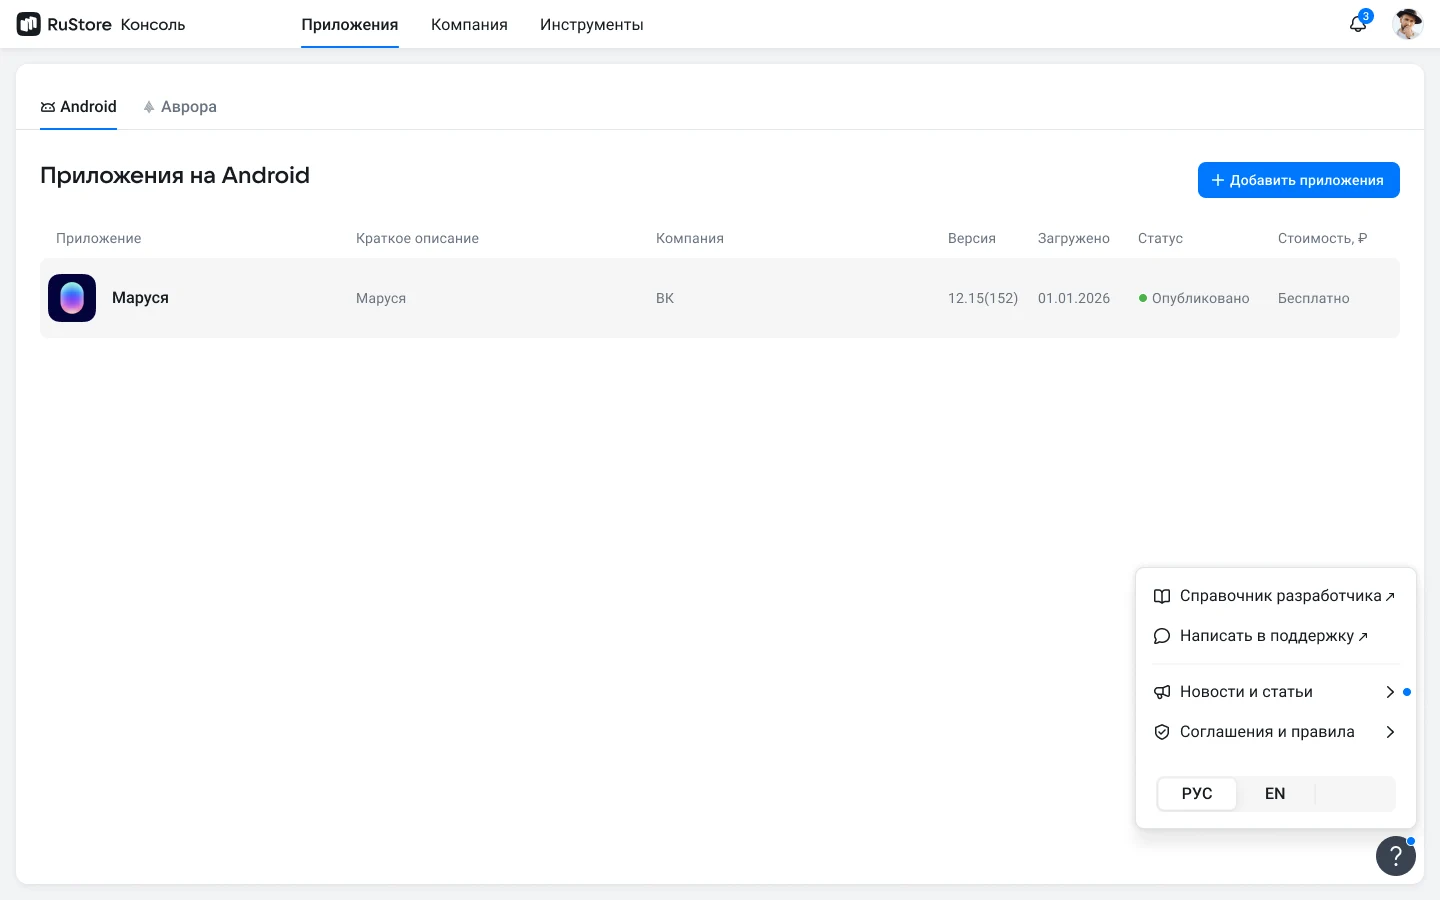Click the Android robot tab icon
This screenshot has width=1440, height=900.
(48, 107)
